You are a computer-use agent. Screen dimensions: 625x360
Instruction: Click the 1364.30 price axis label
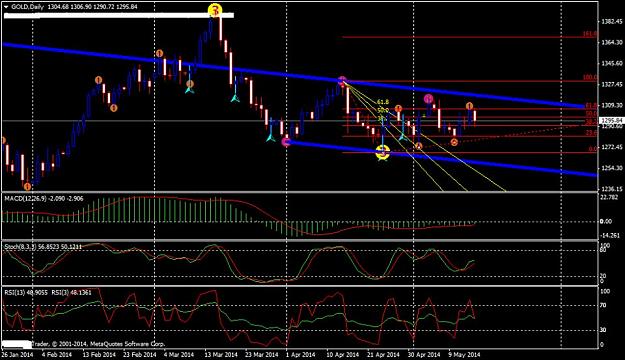(x=611, y=42)
